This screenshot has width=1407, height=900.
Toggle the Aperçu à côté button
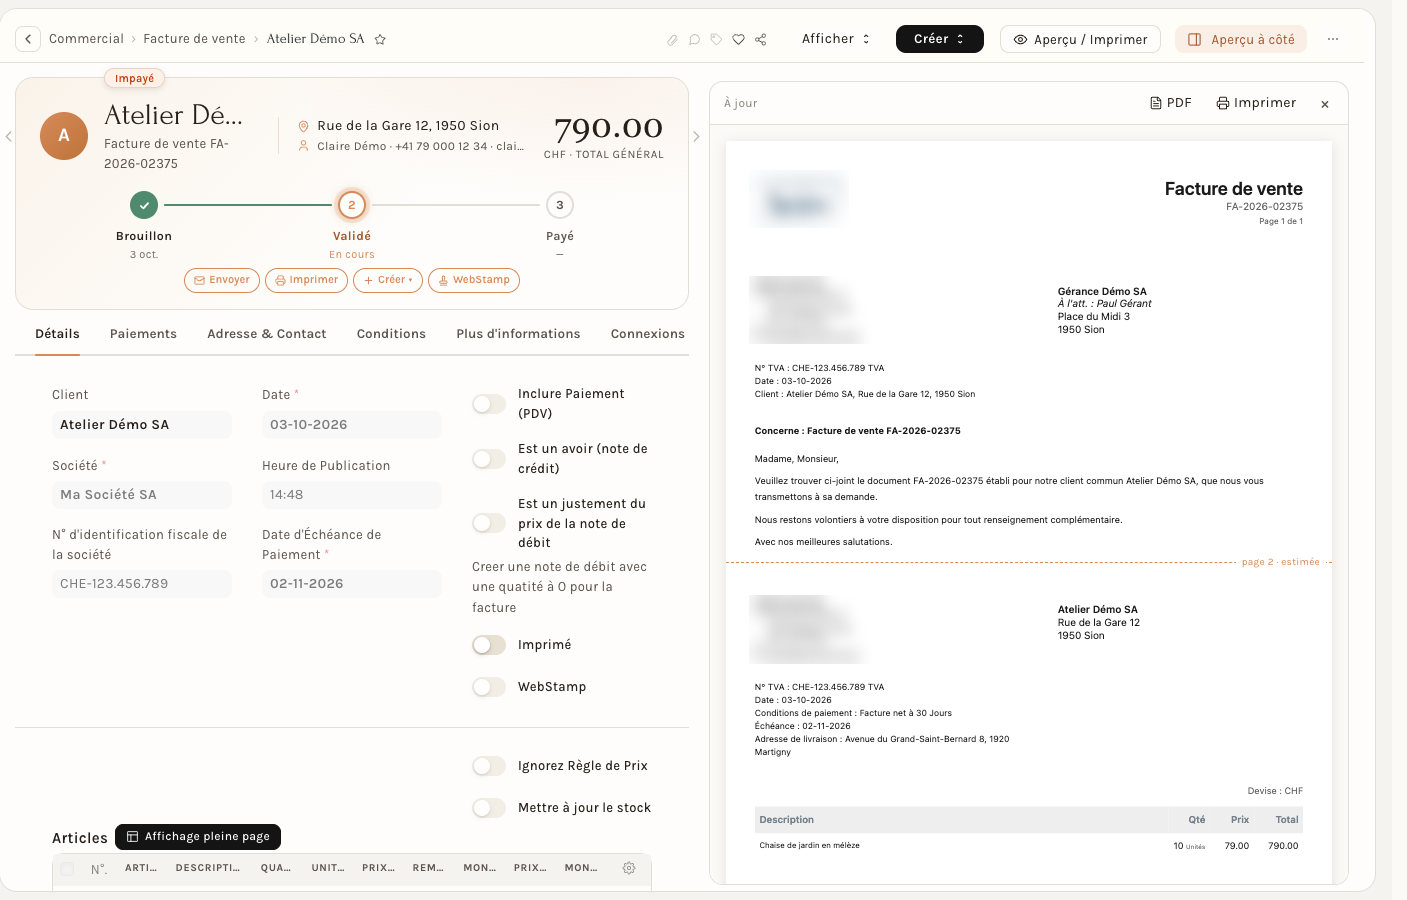pos(1241,39)
